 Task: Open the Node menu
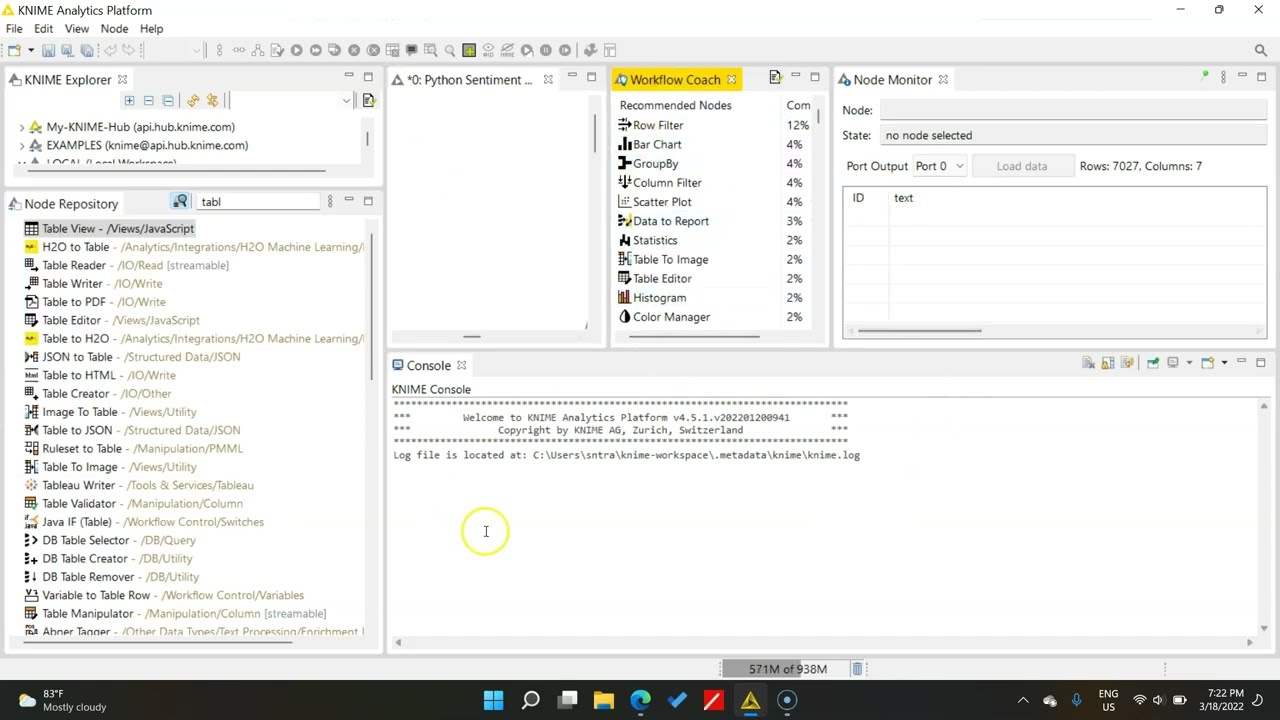pyautogui.click(x=114, y=29)
